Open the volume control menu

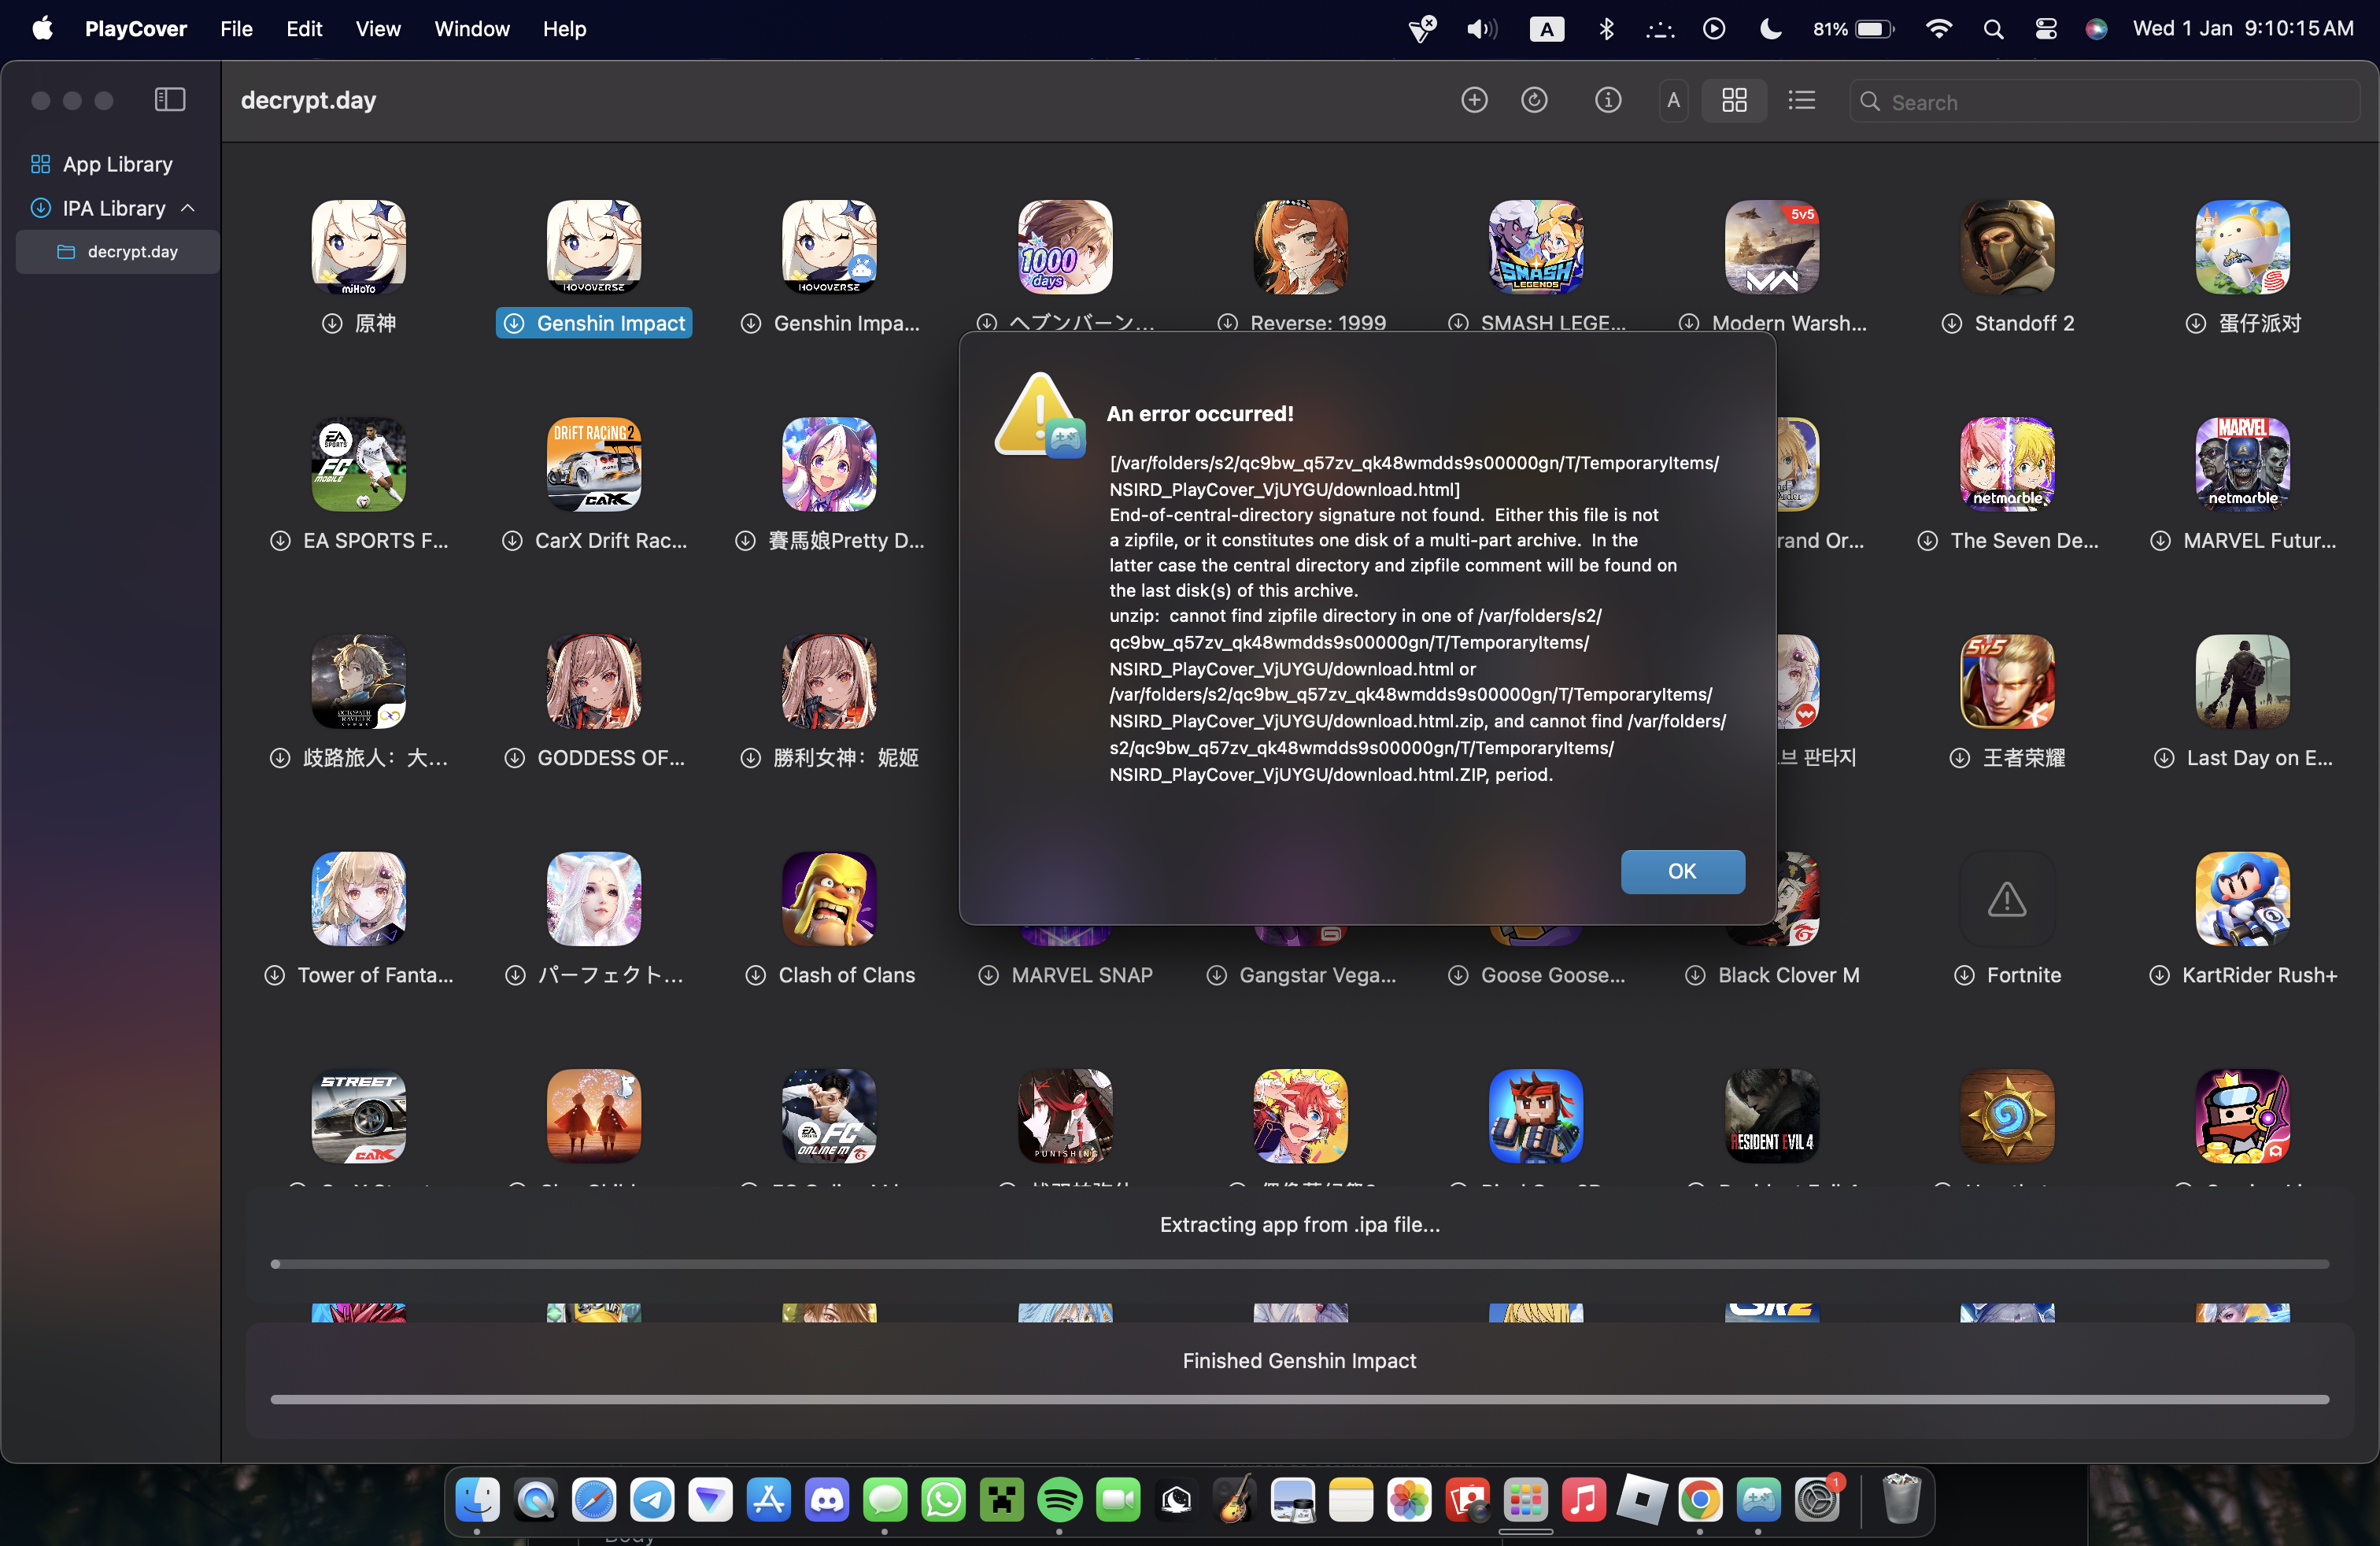1481,29
